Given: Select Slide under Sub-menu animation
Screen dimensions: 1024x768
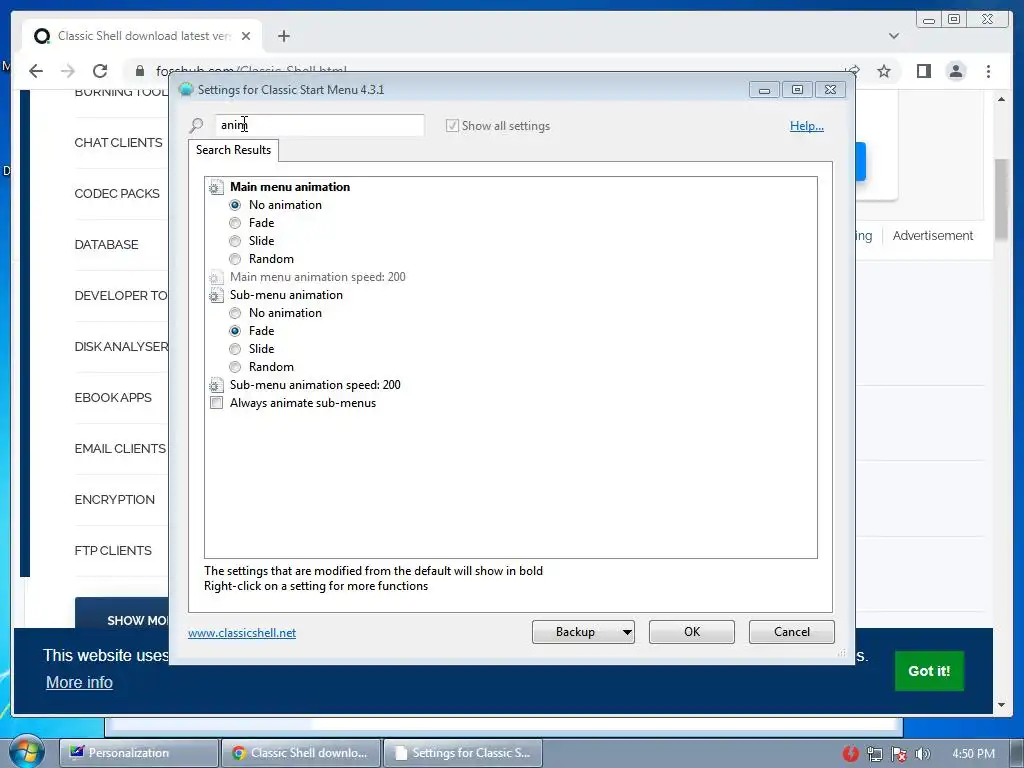Looking at the screenshot, I should pos(235,349).
